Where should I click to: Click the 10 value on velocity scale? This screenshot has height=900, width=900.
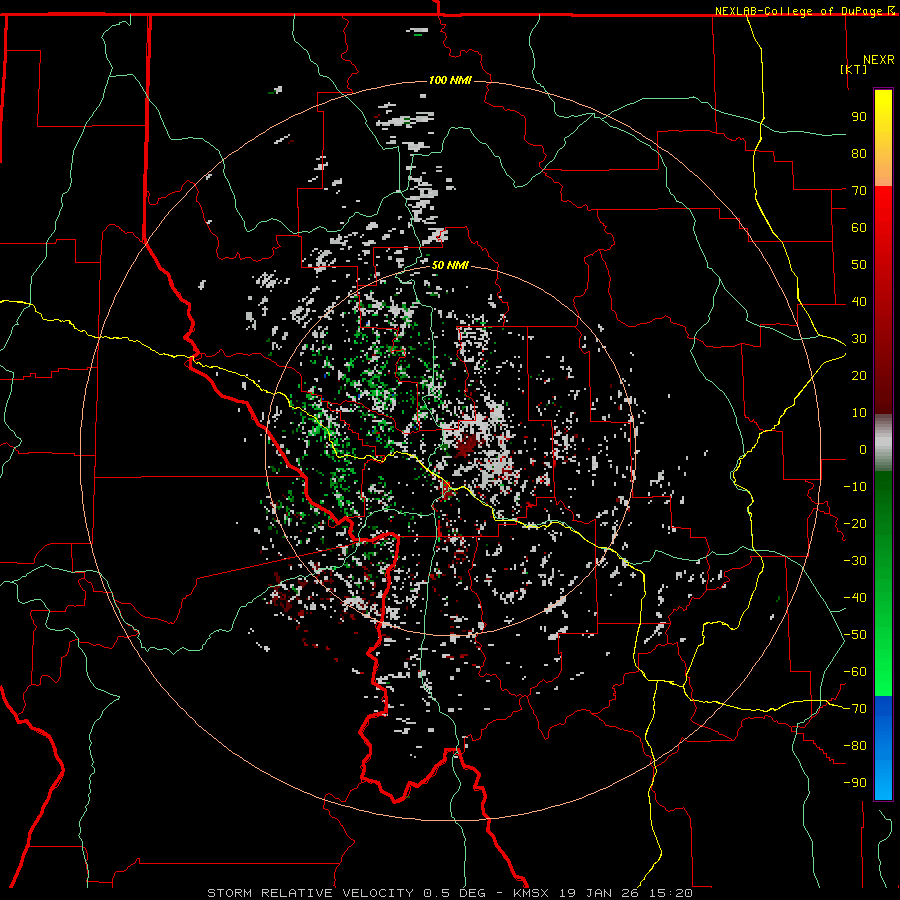pyautogui.click(x=859, y=413)
